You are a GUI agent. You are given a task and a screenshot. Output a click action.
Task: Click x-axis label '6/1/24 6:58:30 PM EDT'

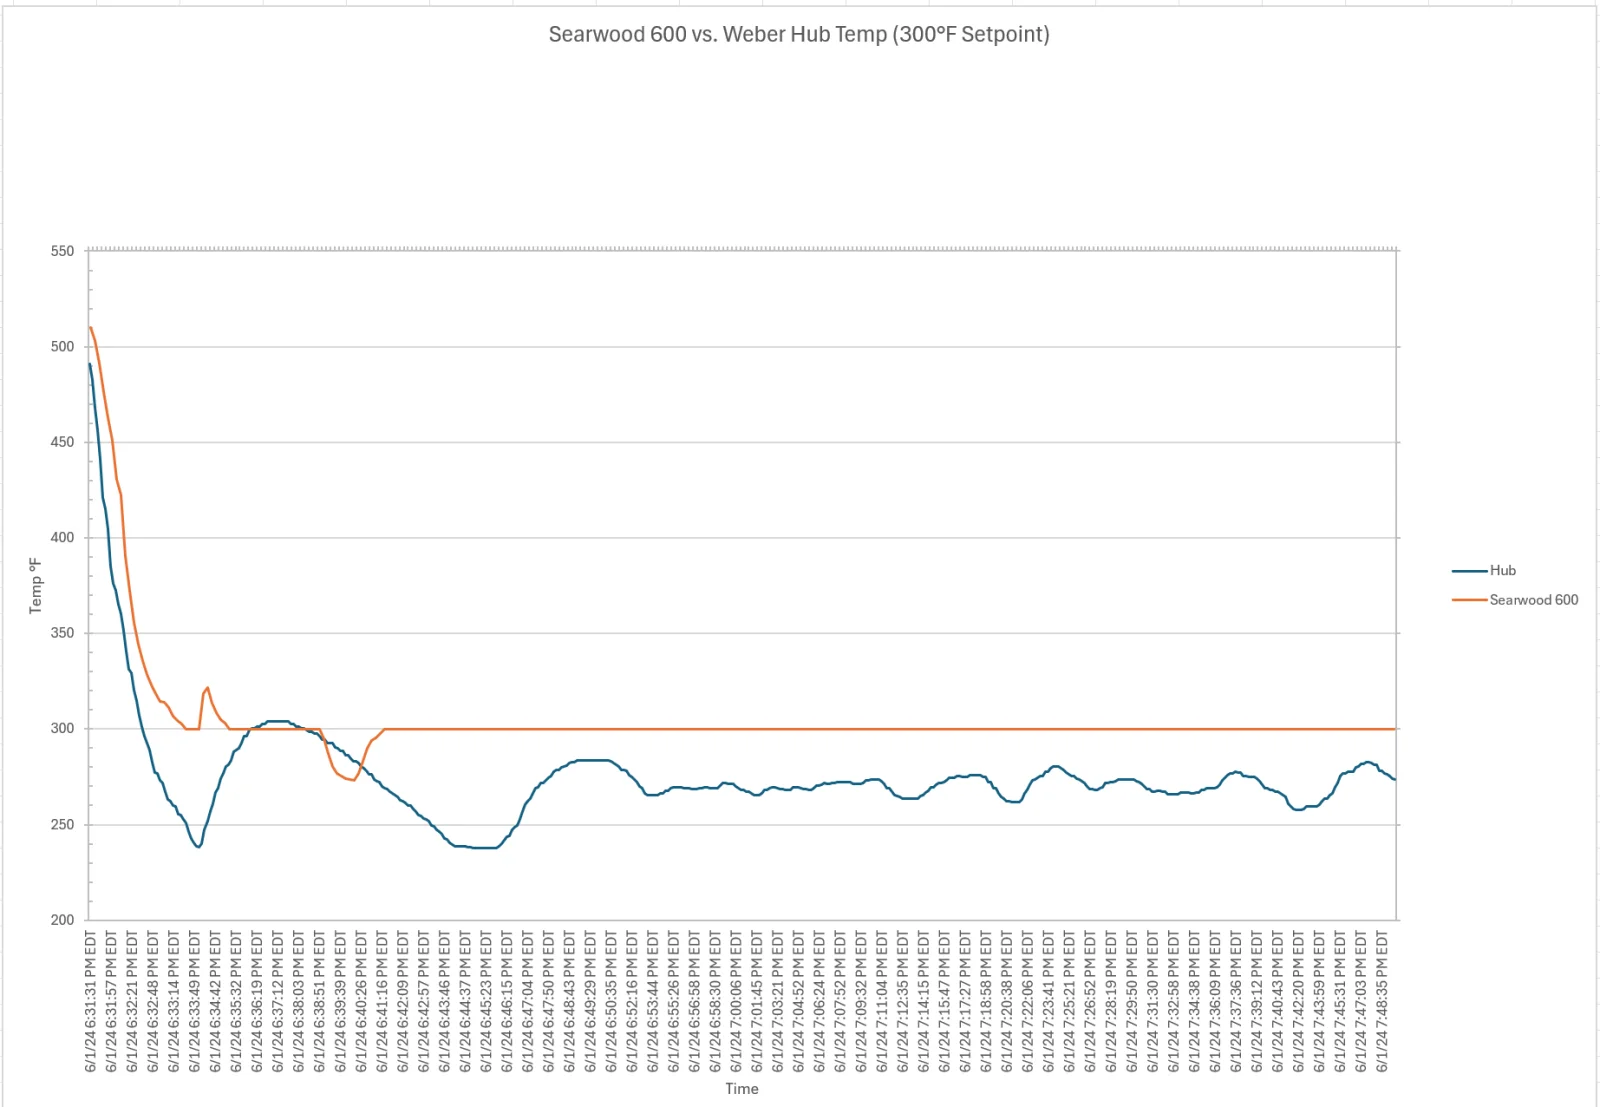715,1002
